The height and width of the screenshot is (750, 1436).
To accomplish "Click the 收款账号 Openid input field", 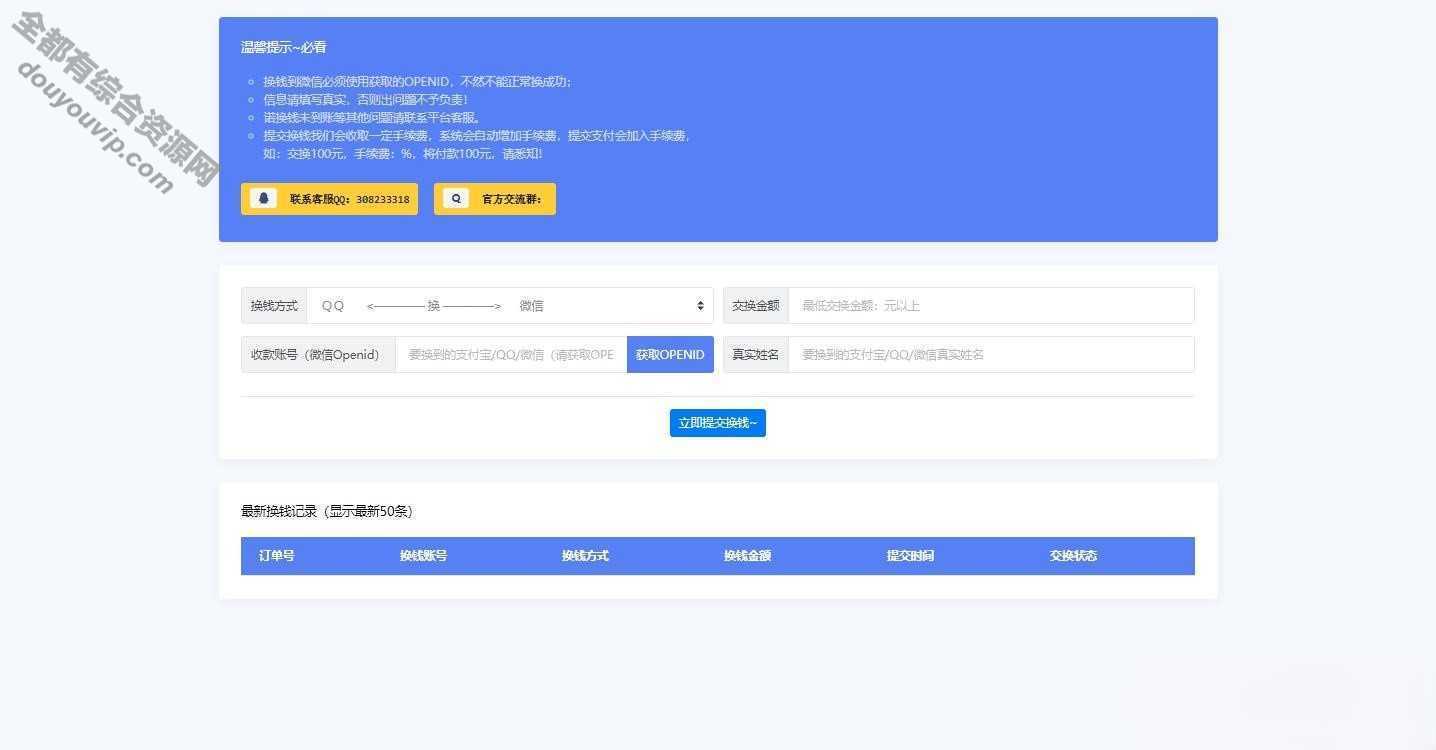I will [511, 355].
